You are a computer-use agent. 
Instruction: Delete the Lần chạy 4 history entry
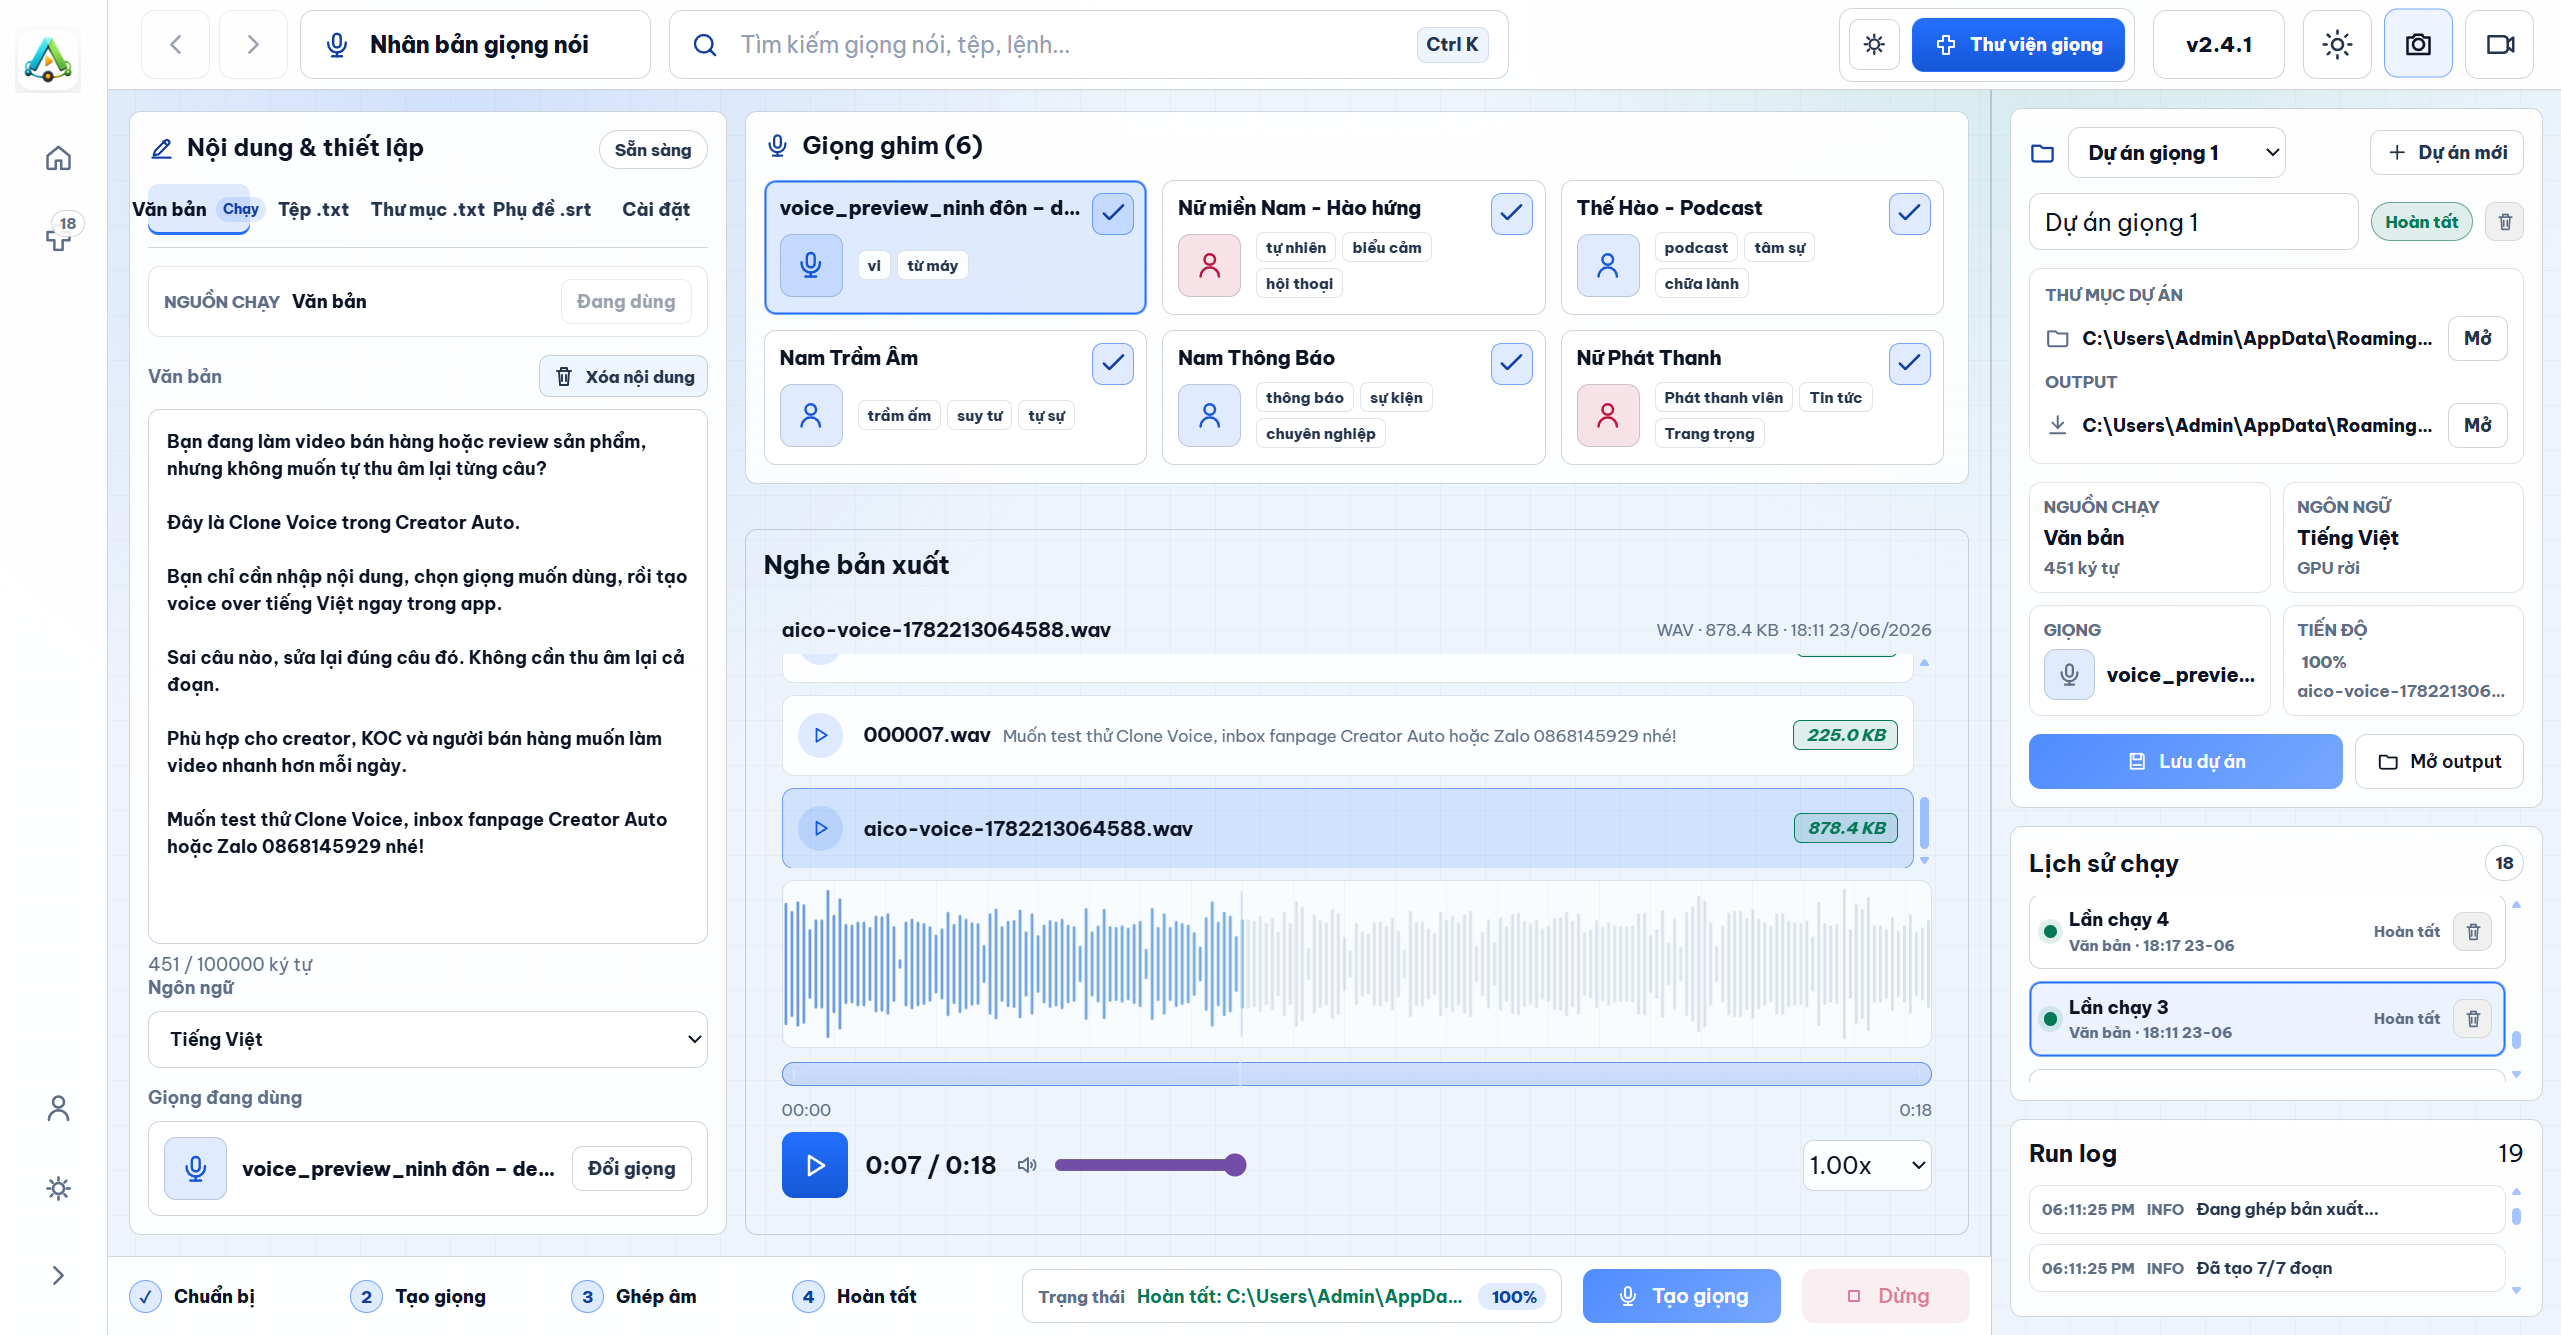click(2473, 931)
